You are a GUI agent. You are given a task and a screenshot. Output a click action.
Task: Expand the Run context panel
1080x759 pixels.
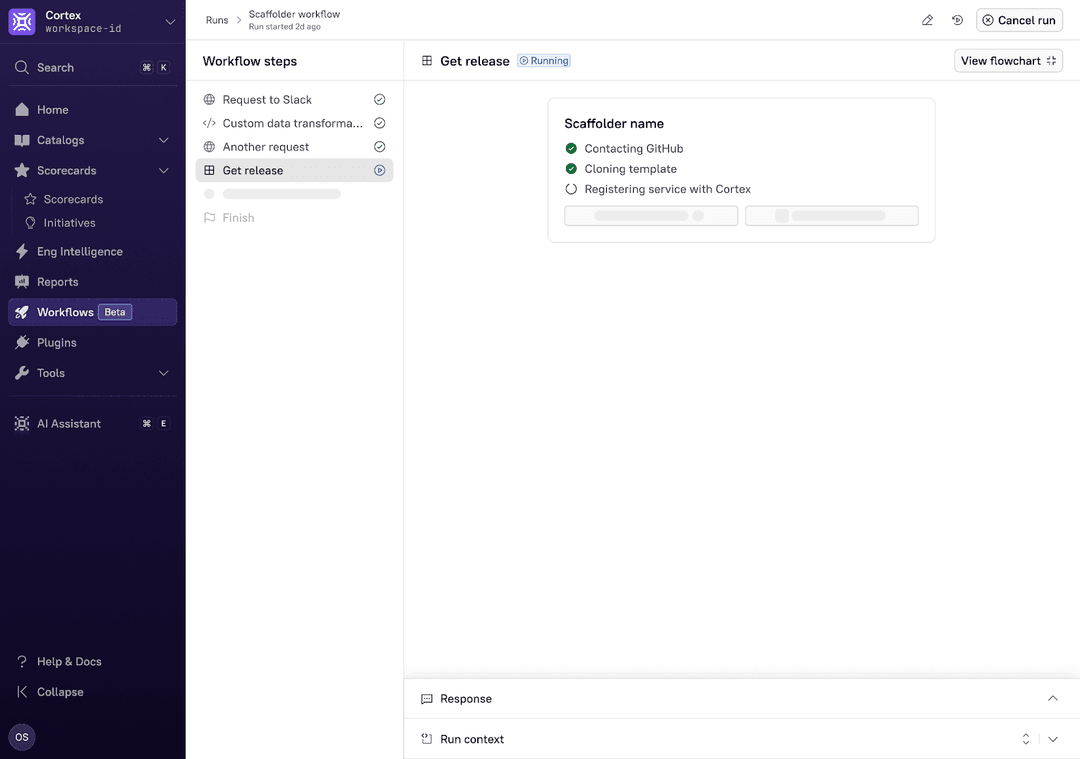pos(1052,738)
